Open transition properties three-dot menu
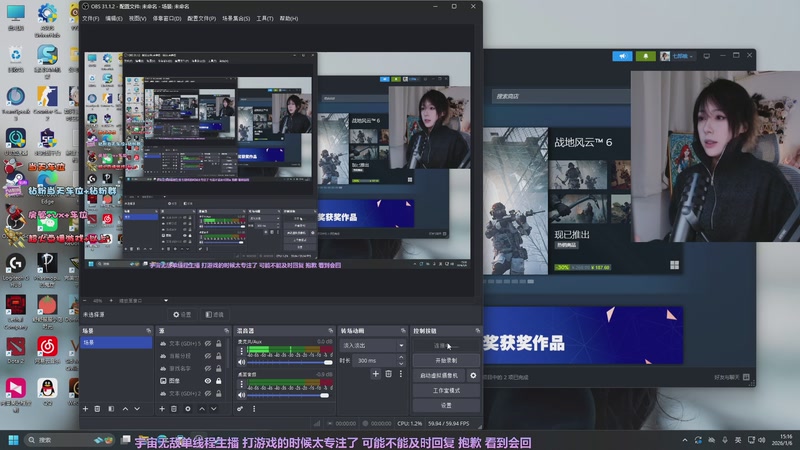Image resolution: width=800 pixels, height=450 pixels. coord(401,374)
